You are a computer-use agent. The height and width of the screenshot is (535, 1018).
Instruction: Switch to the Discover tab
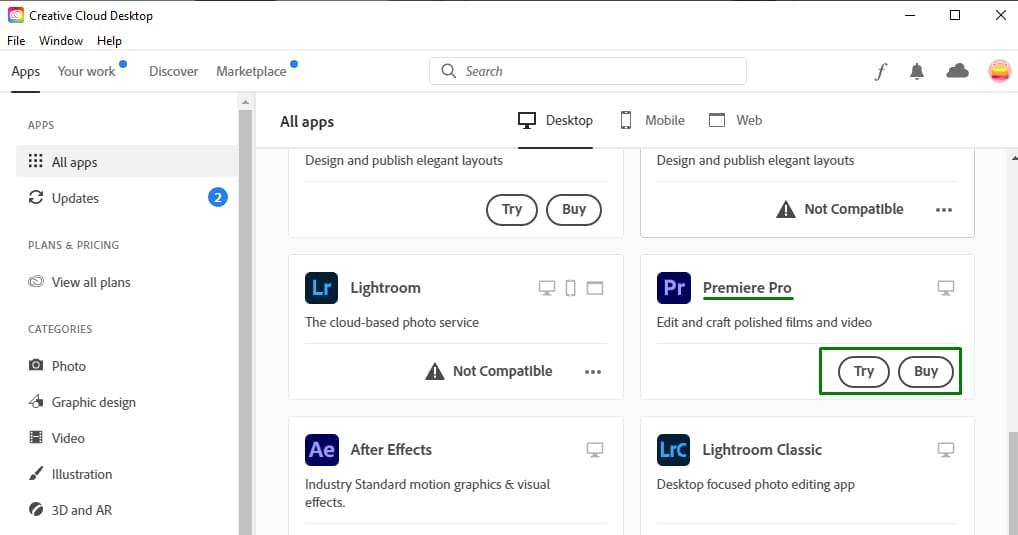(x=173, y=71)
